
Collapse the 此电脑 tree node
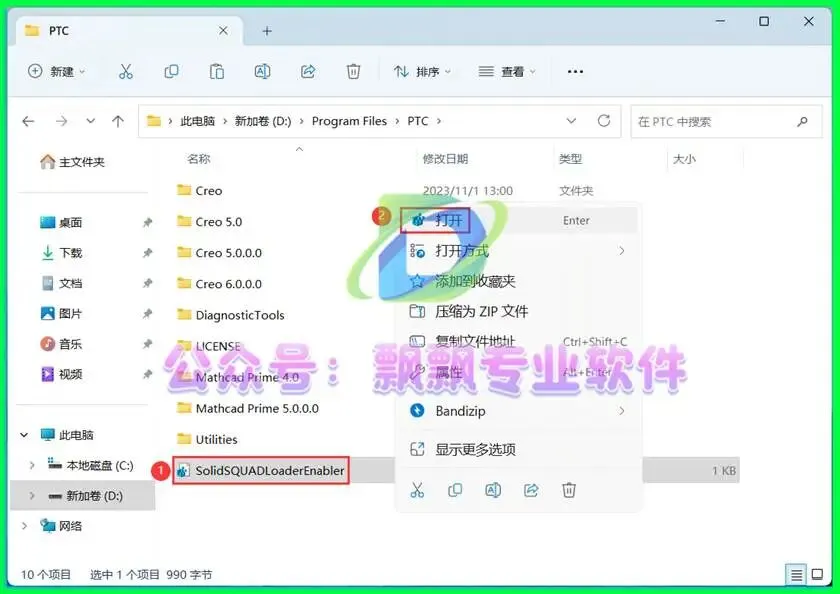[24, 435]
